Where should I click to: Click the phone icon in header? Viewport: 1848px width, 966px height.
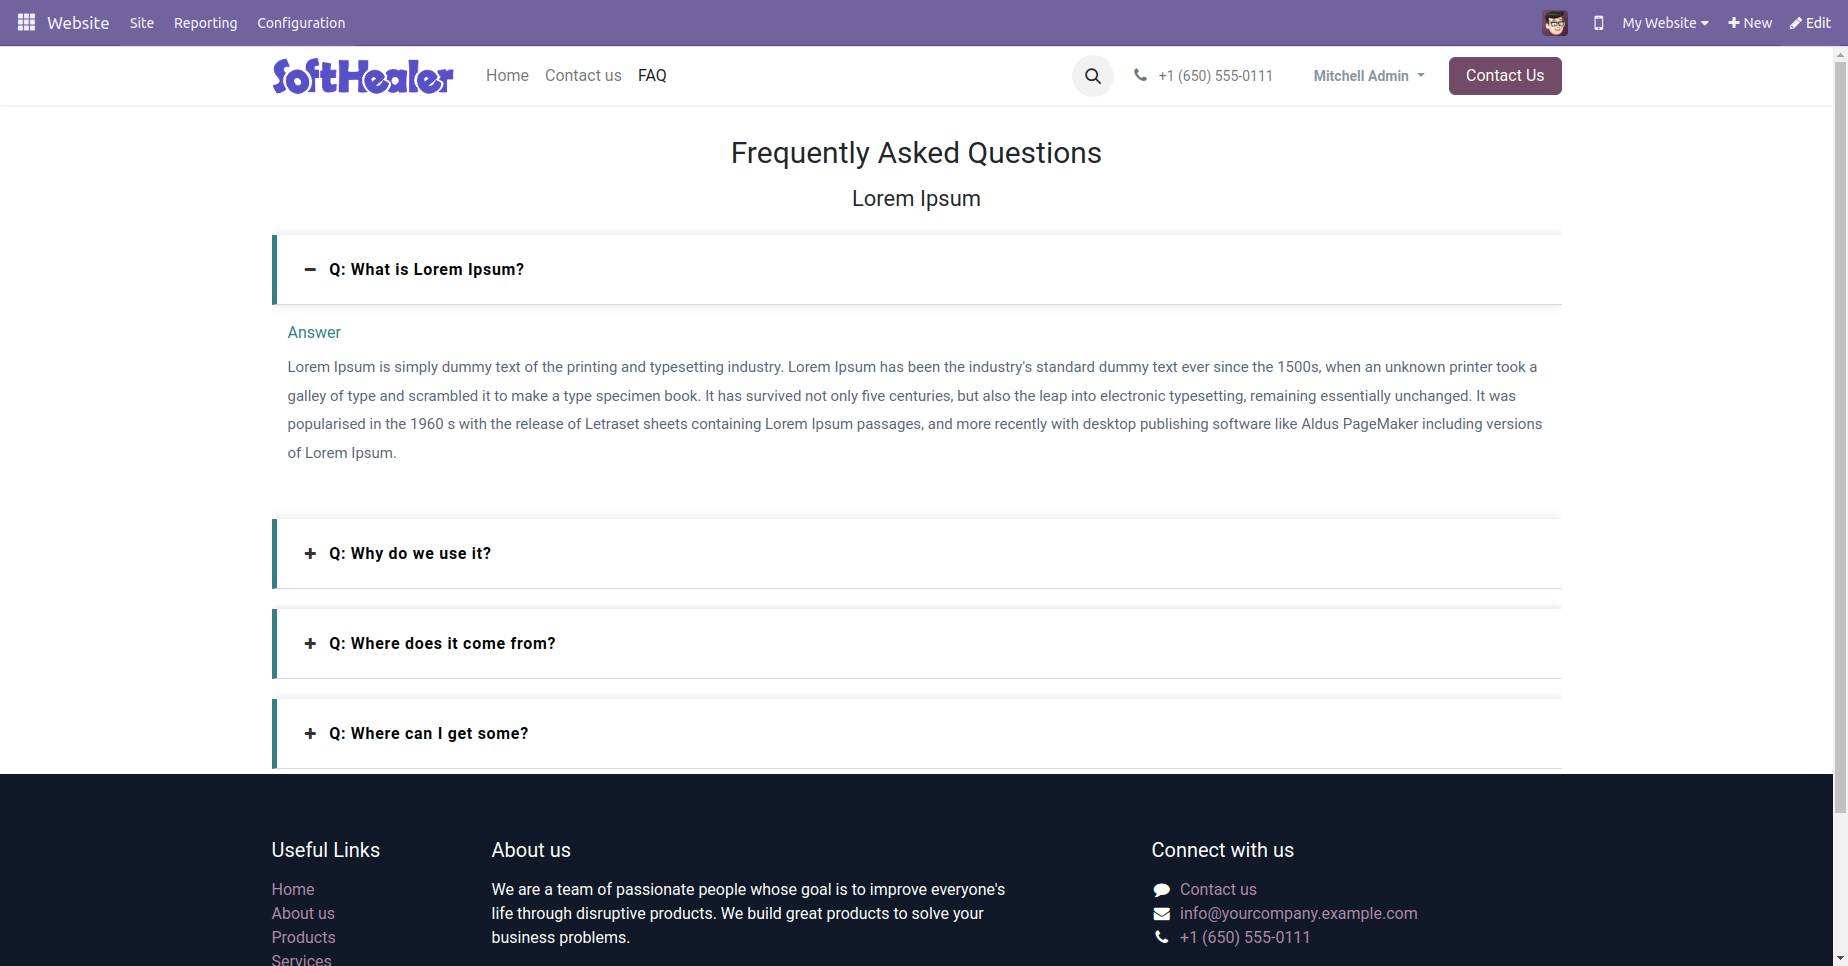[1140, 75]
